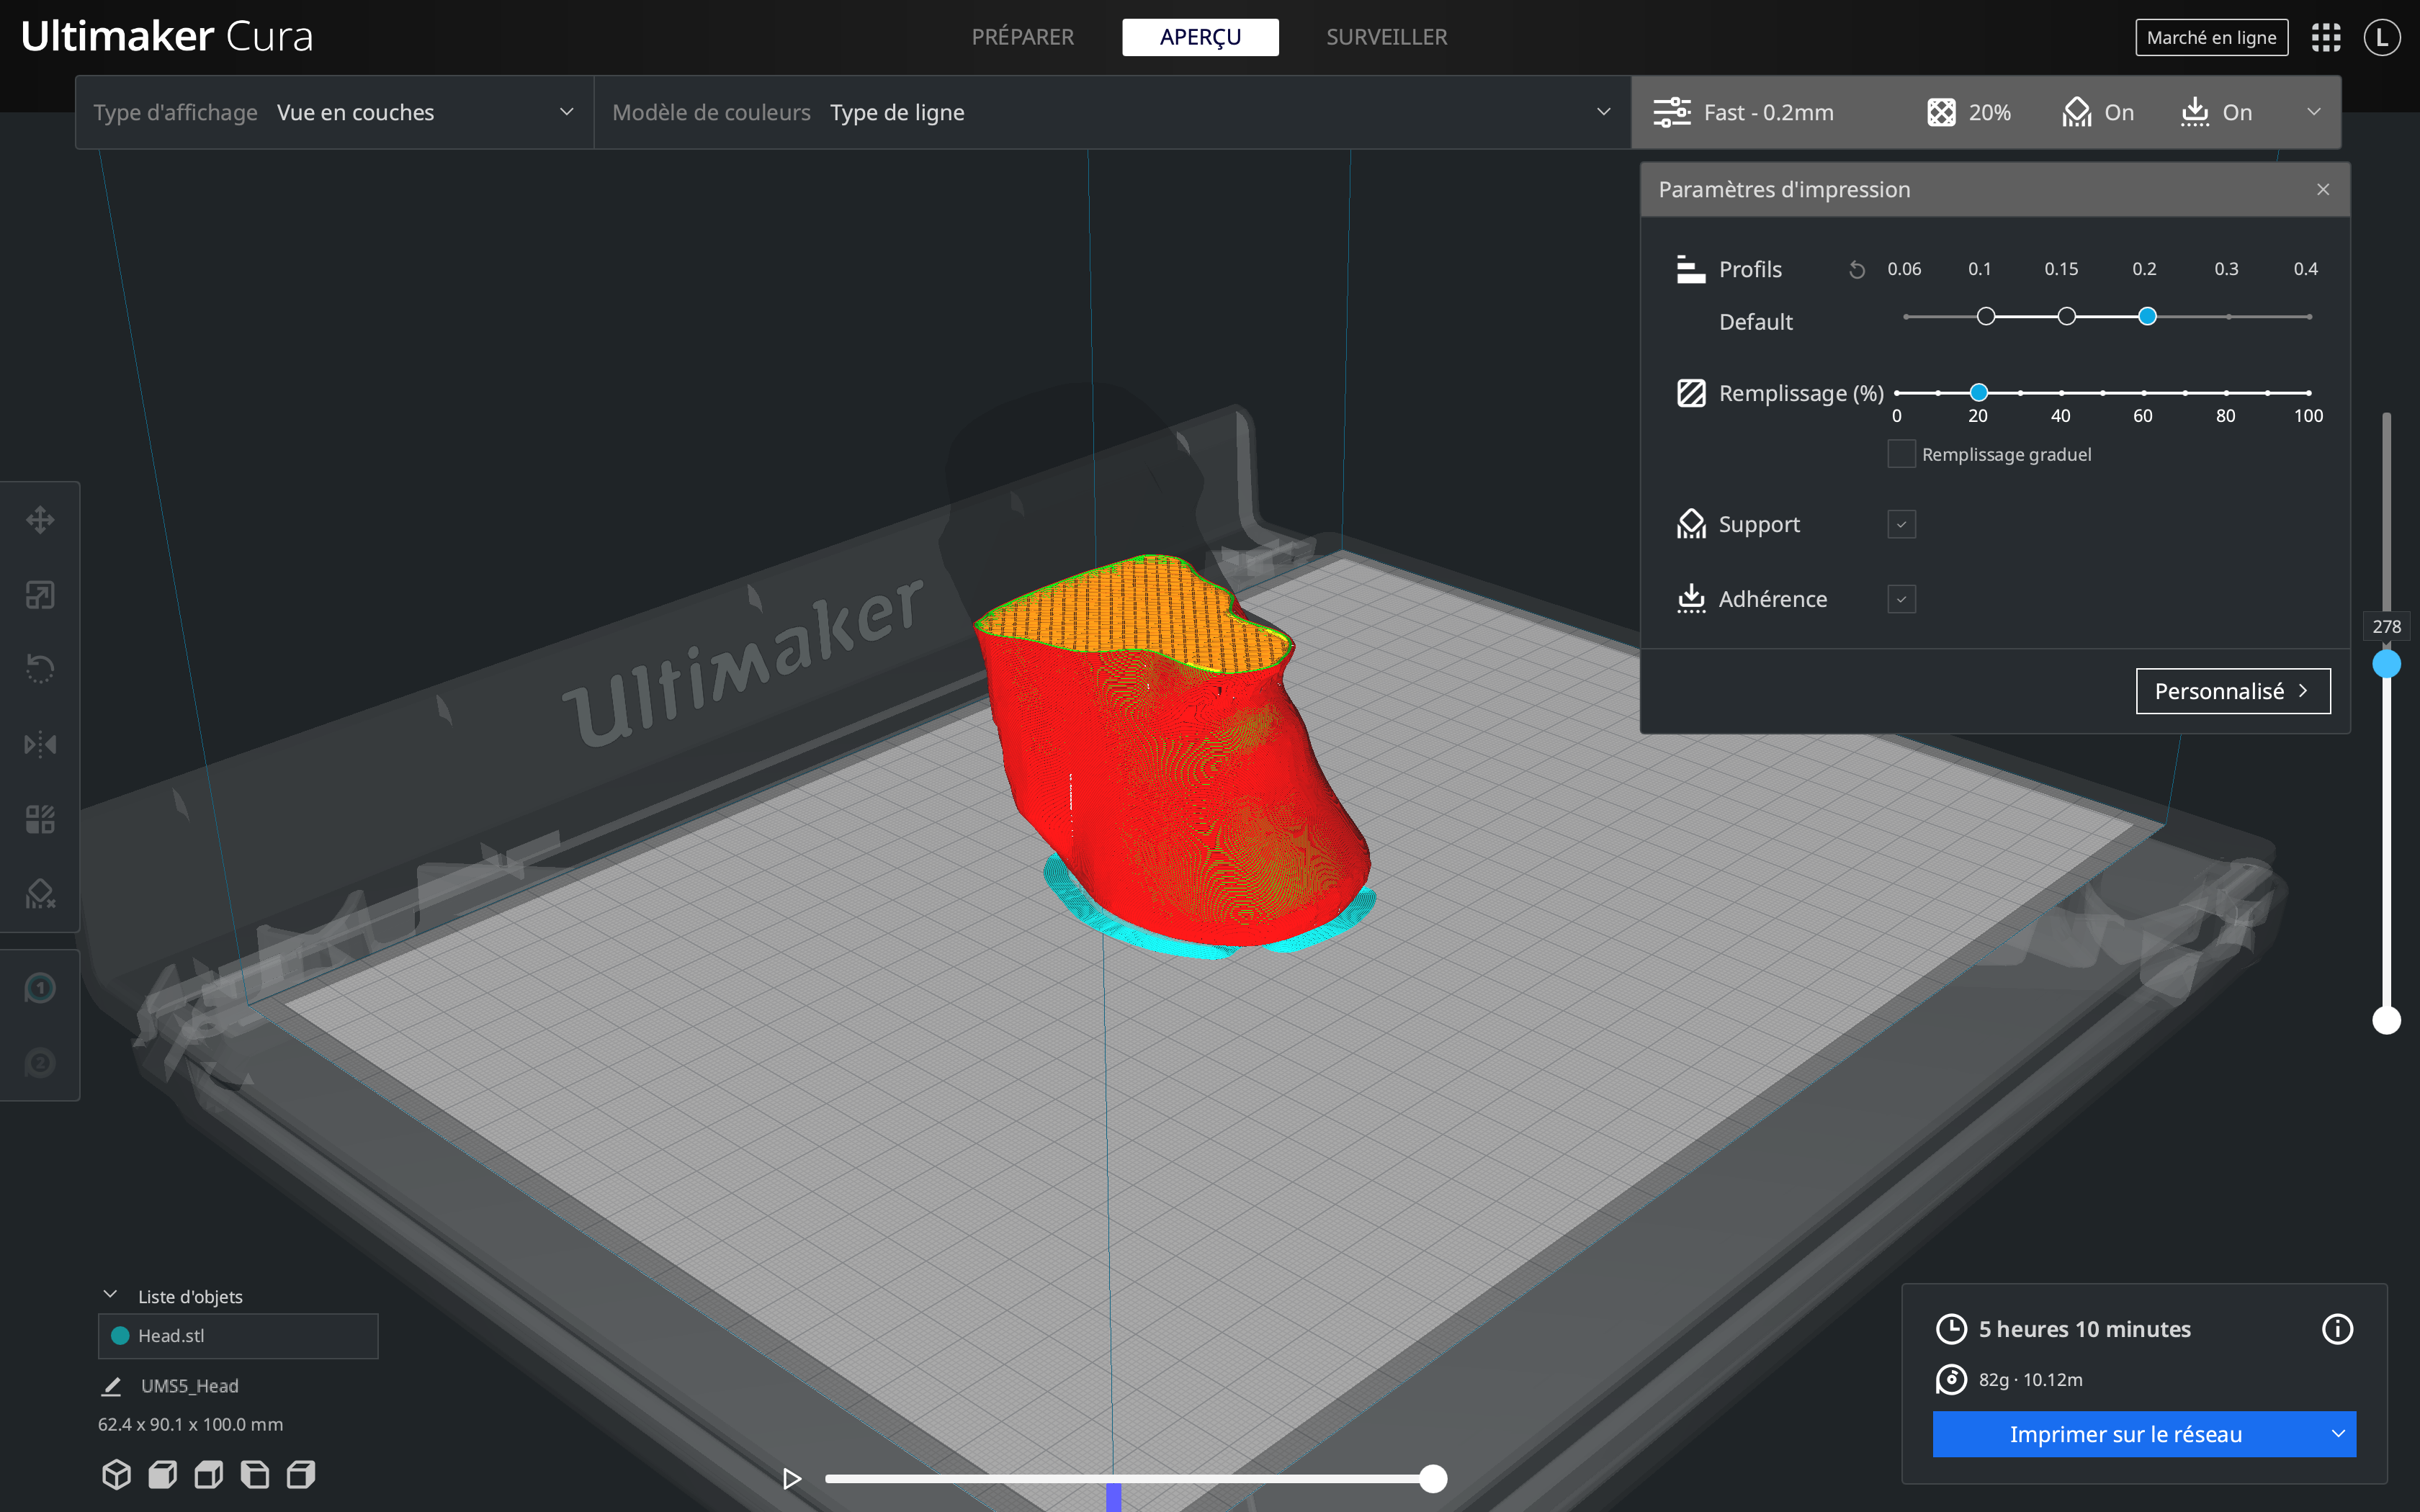Reset profile with the revert arrow icon
This screenshot has width=2420, height=1512.
click(1857, 270)
